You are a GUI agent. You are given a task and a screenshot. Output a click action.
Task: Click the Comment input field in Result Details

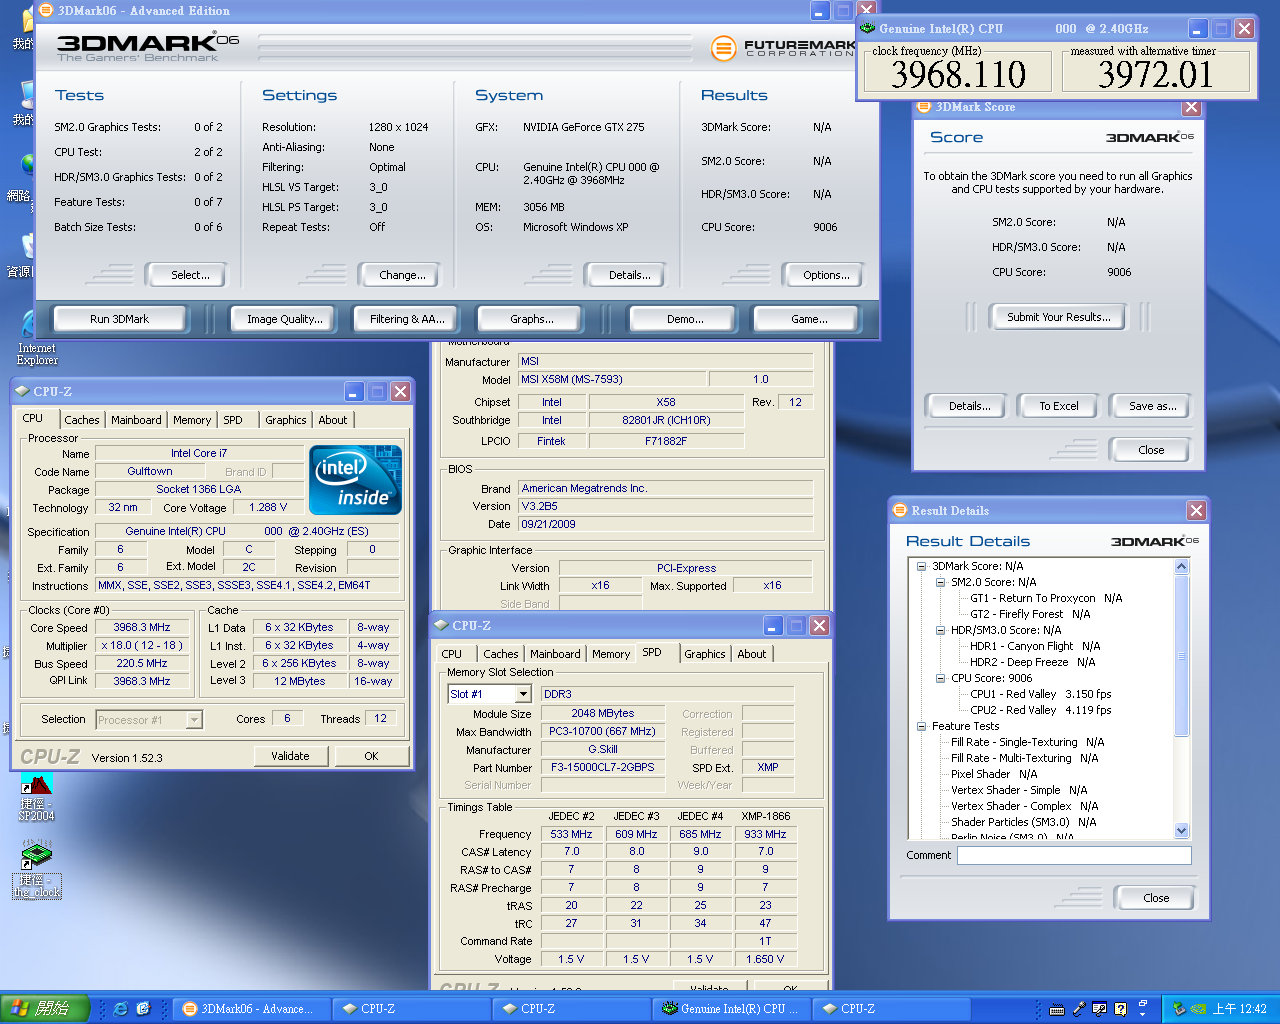1074,855
